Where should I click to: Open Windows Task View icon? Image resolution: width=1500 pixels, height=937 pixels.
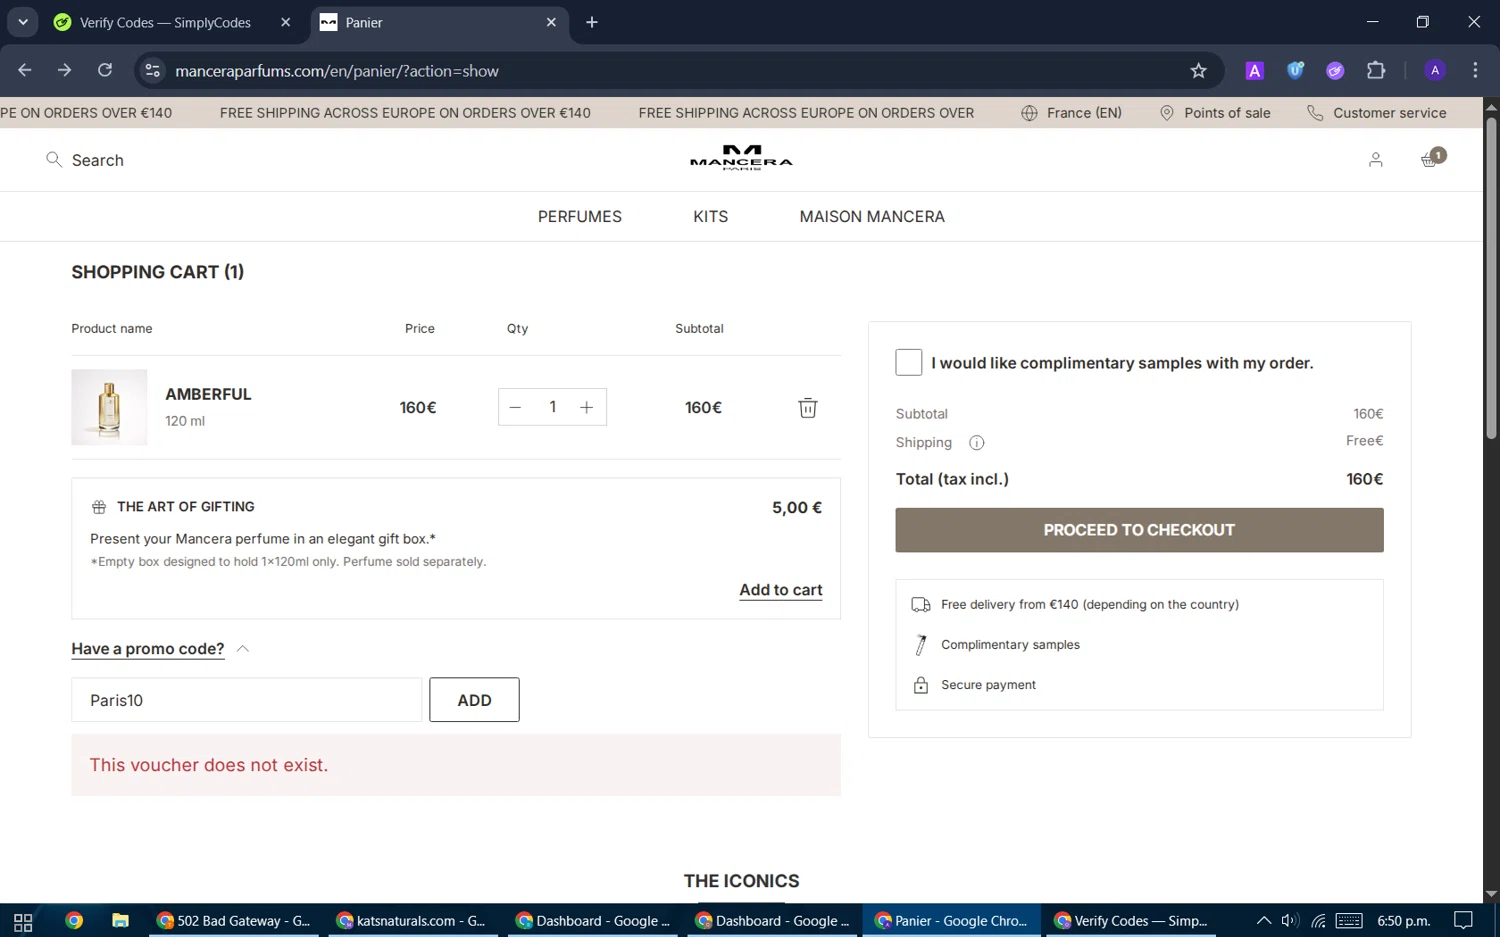coord(23,921)
